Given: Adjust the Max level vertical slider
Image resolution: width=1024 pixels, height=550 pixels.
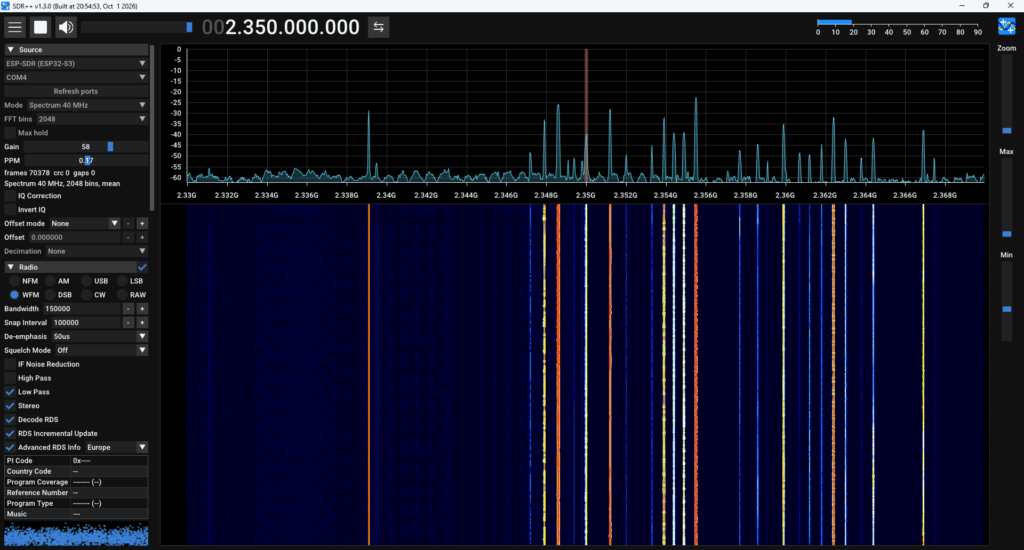Looking at the screenshot, I should [x=1006, y=199].
